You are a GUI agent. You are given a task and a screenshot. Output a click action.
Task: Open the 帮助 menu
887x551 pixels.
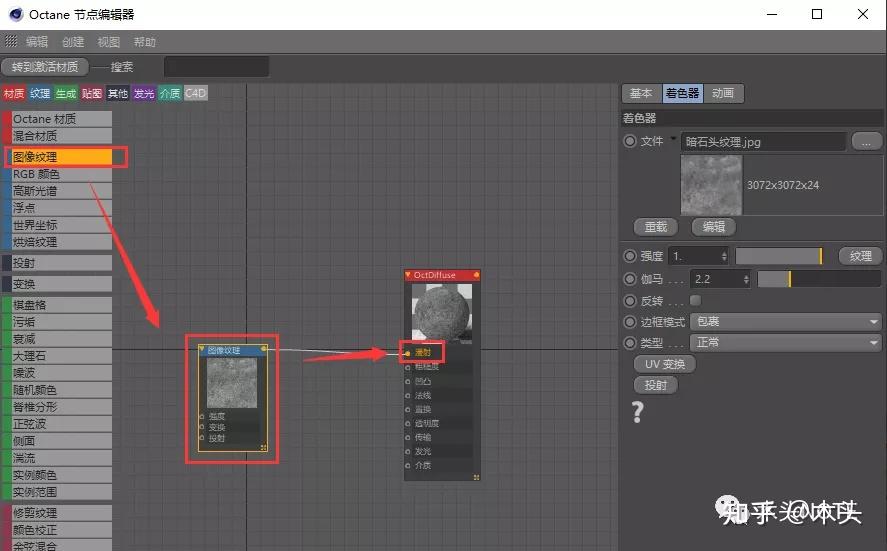tap(145, 42)
